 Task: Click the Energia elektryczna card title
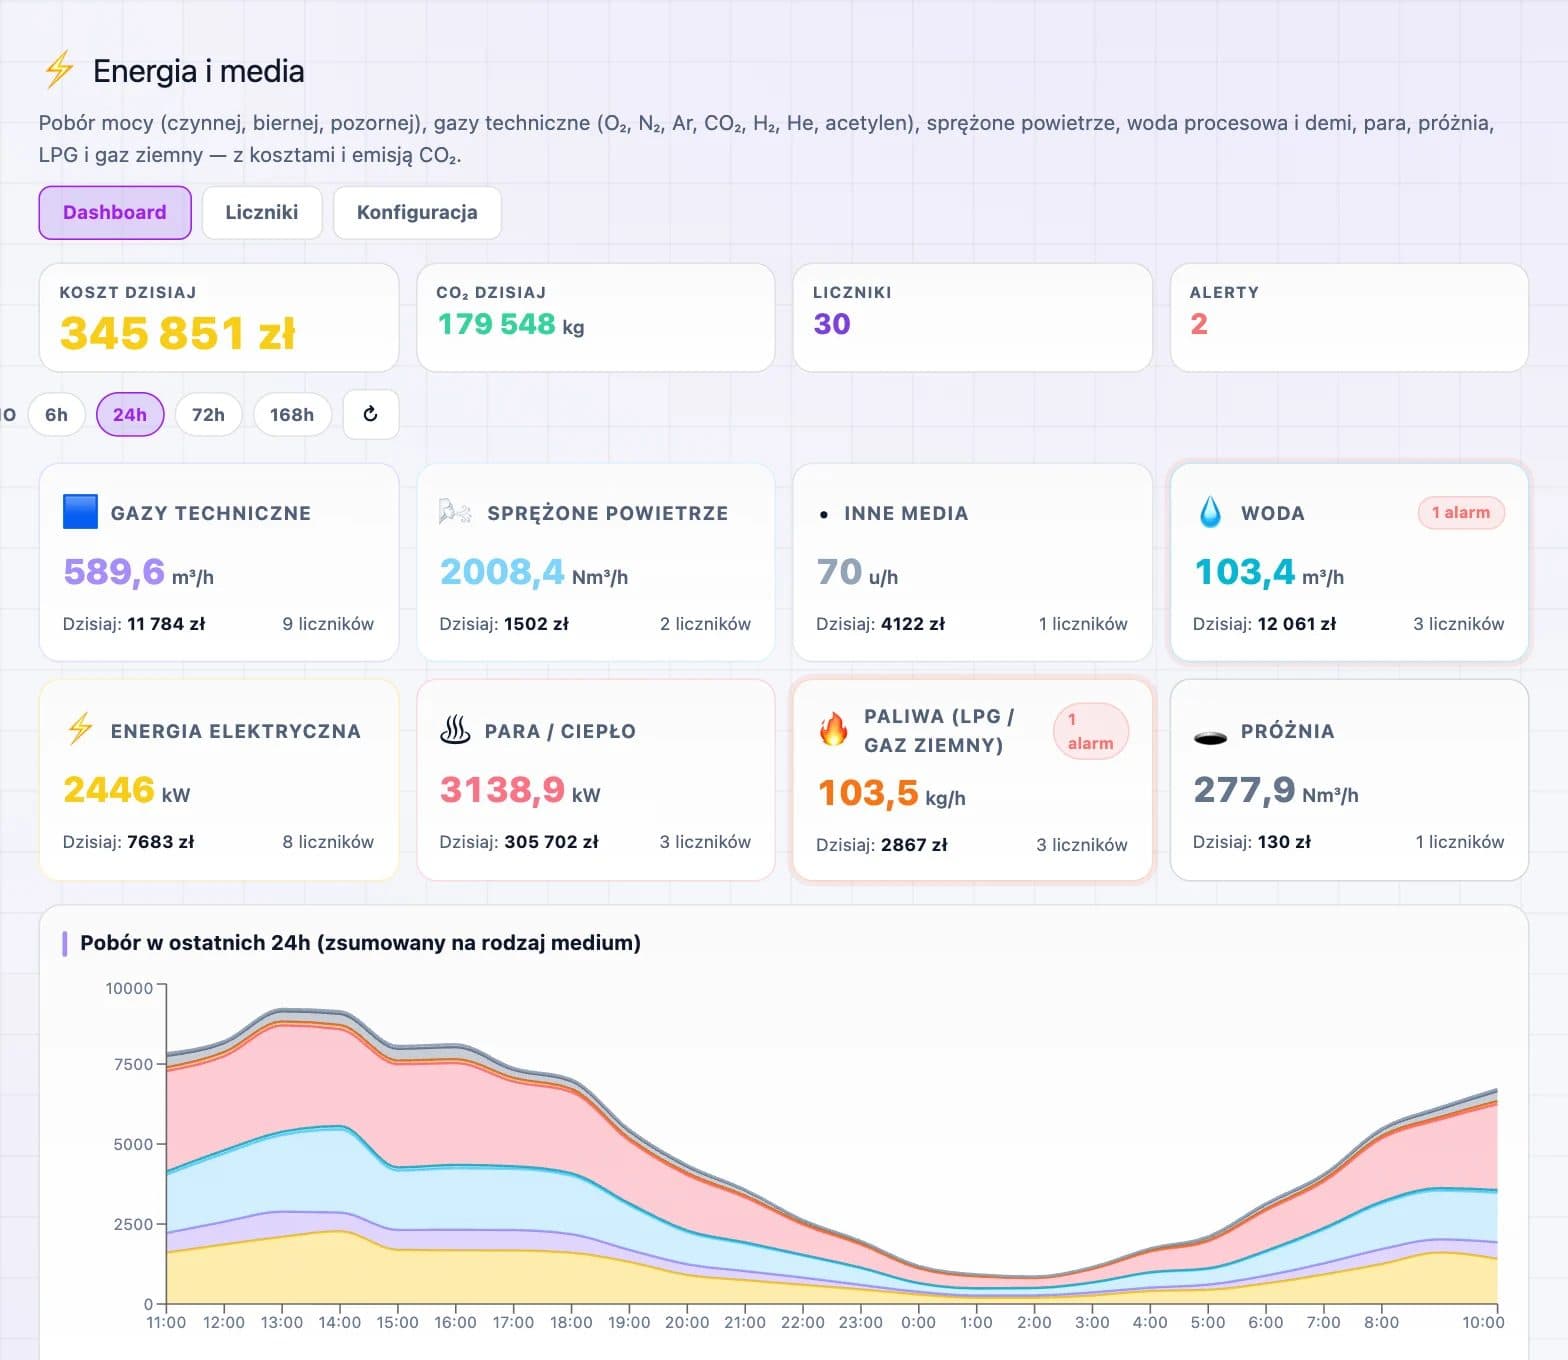coord(236,731)
